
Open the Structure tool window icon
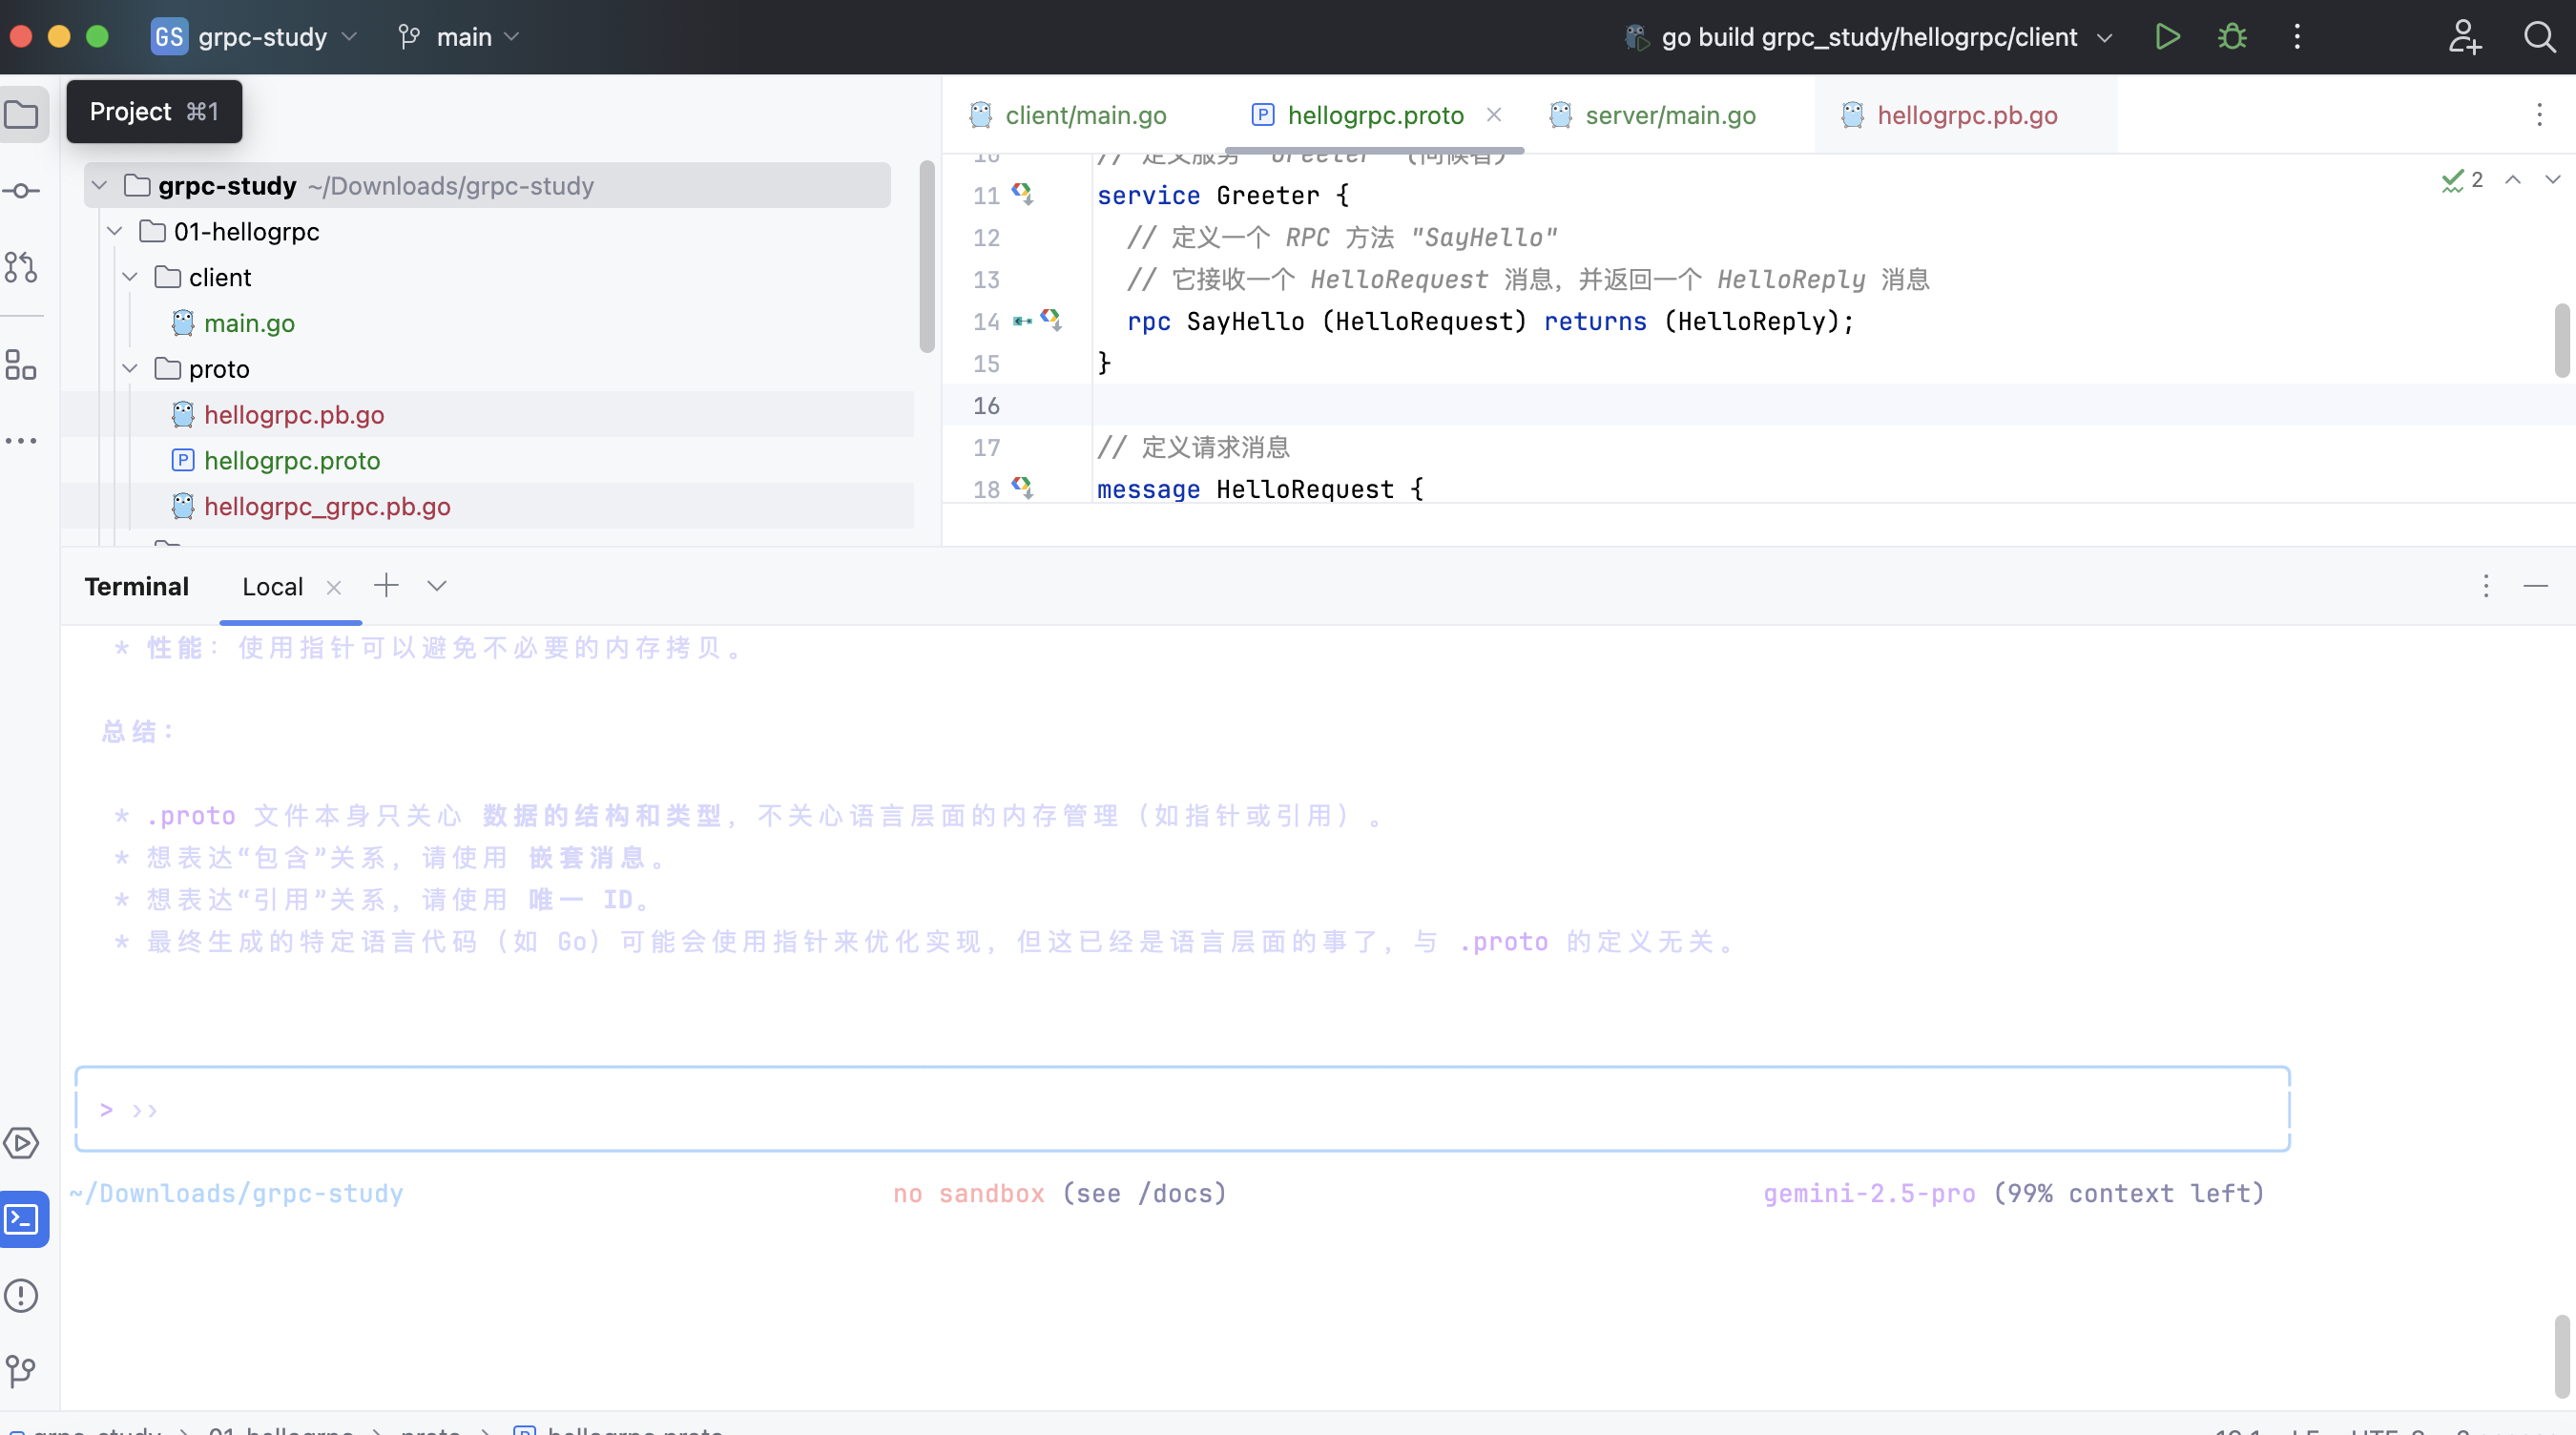coord(22,365)
